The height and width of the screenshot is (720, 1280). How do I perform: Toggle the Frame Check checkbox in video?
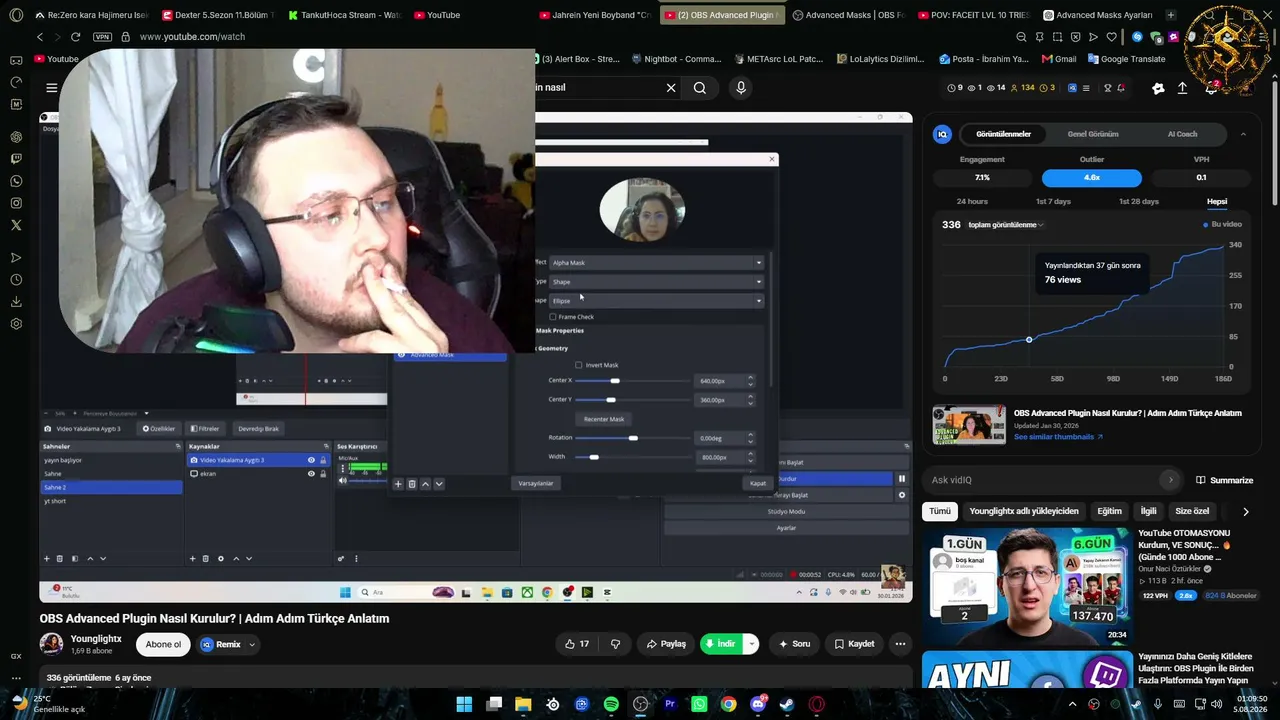coord(552,317)
